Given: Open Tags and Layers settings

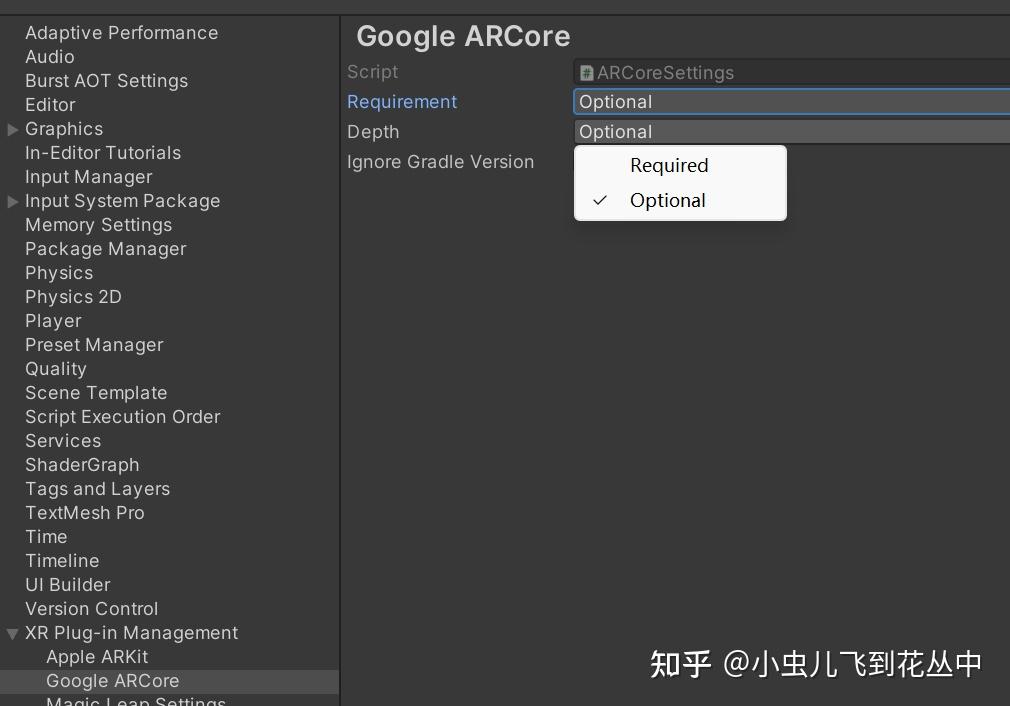Looking at the screenshot, I should pos(97,488).
